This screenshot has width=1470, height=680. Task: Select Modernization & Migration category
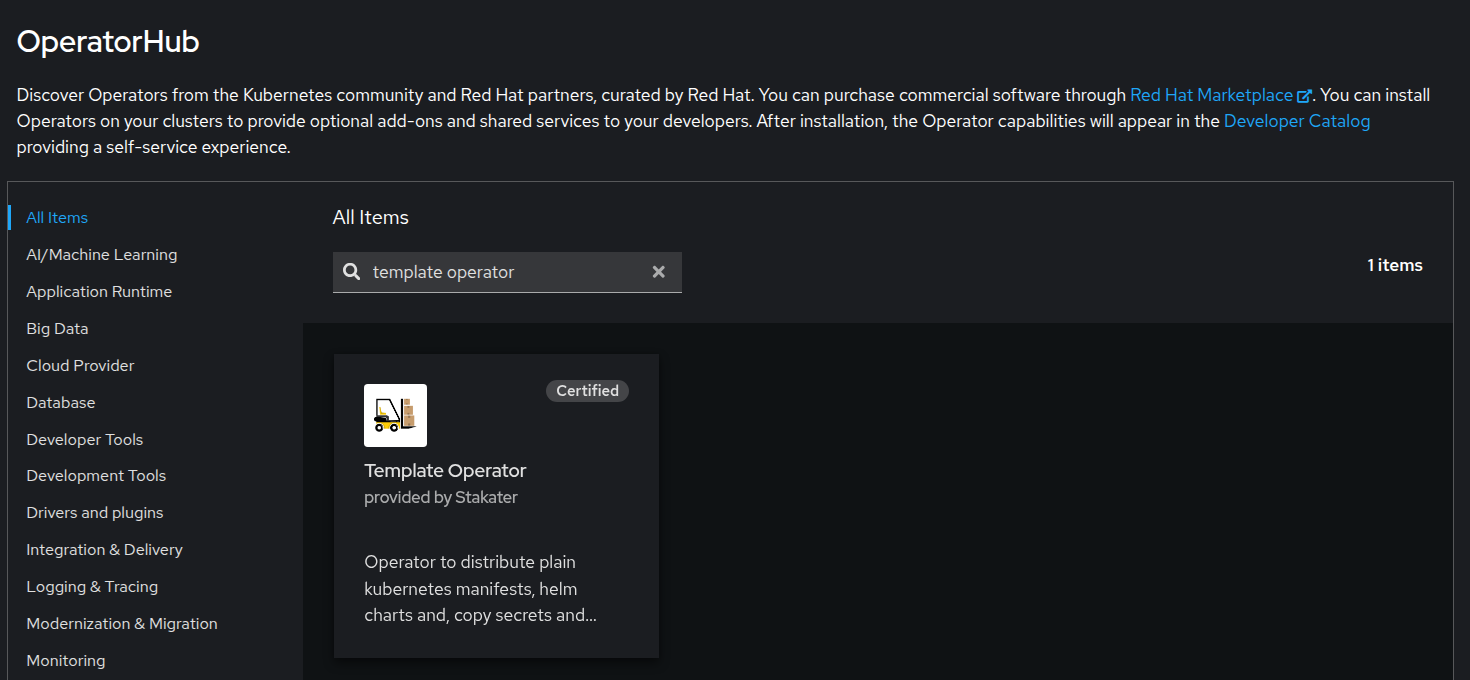click(121, 624)
